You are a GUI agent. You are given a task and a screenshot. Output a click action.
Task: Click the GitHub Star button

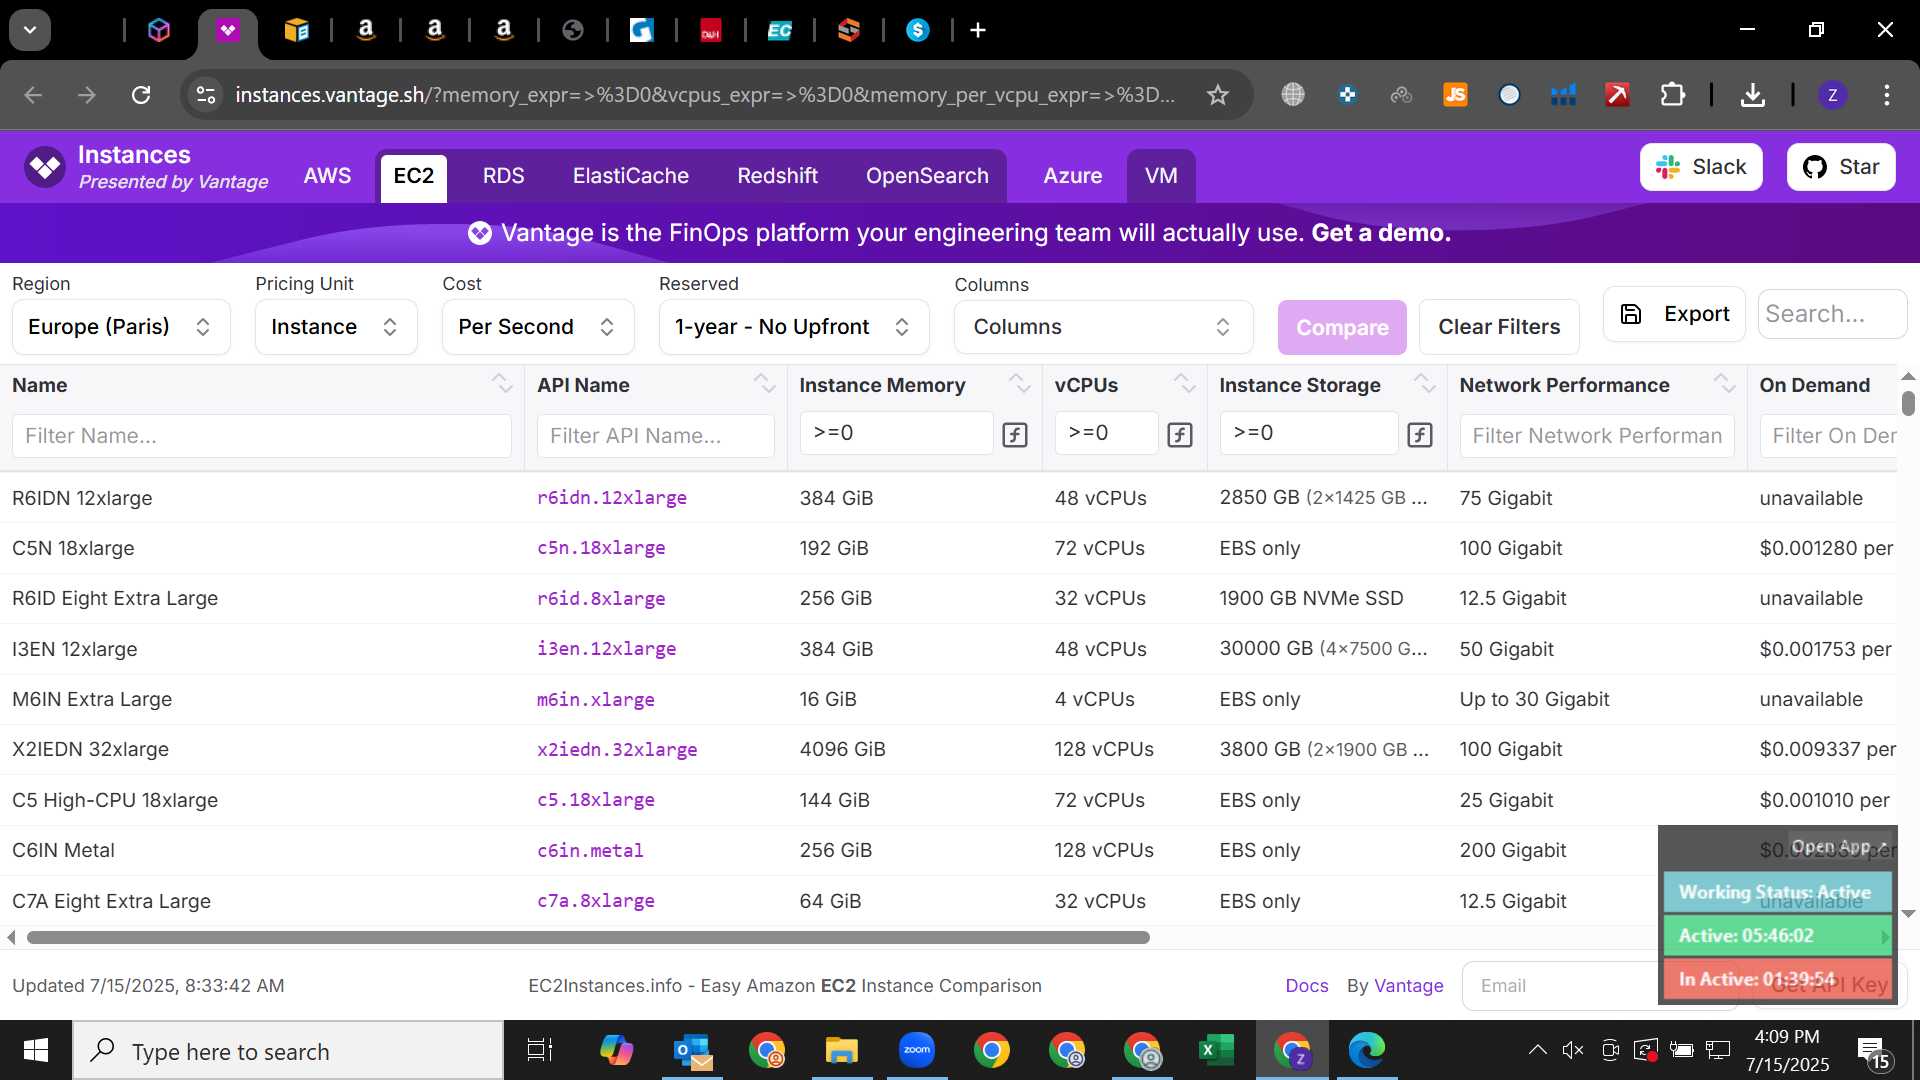click(x=1841, y=167)
